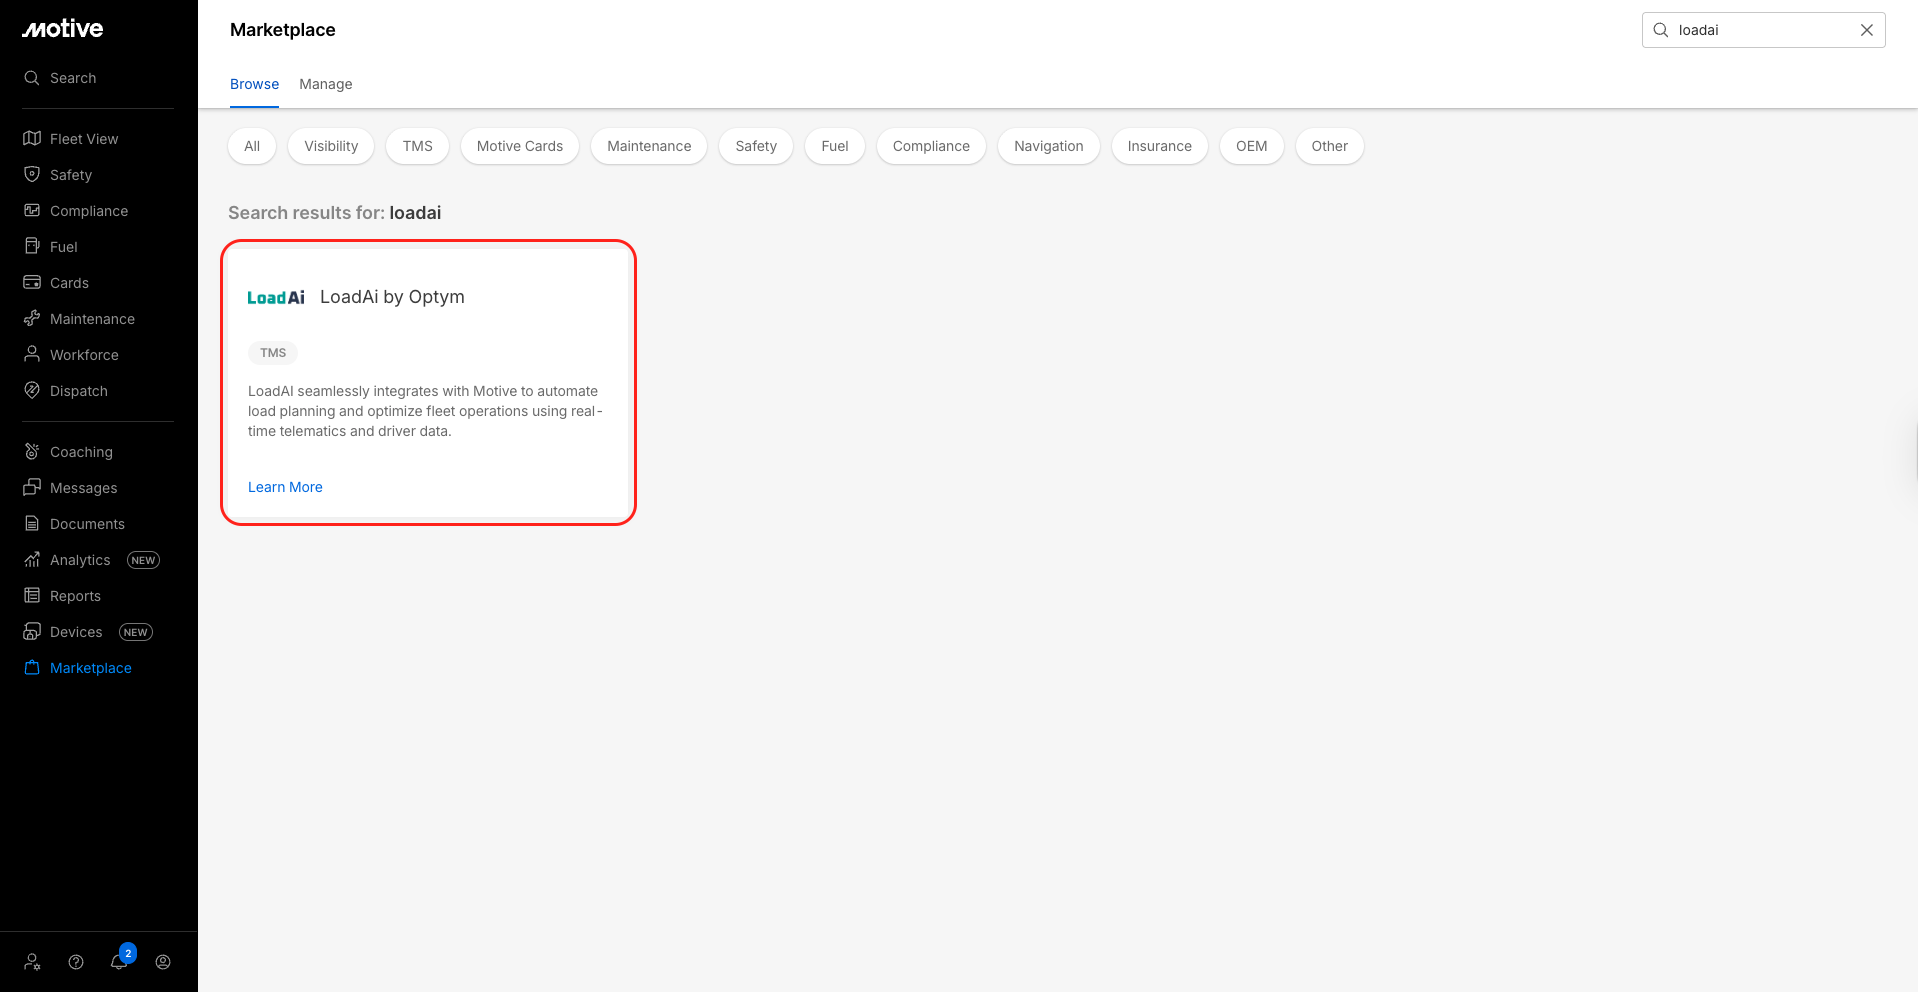Click Reports icon in sidebar
The height and width of the screenshot is (992, 1918).
pyautogui.click(x=32, y=596)
